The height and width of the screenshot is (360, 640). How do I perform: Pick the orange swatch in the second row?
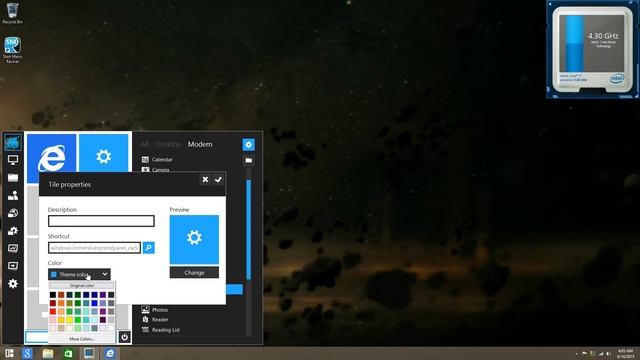(61, 303)
